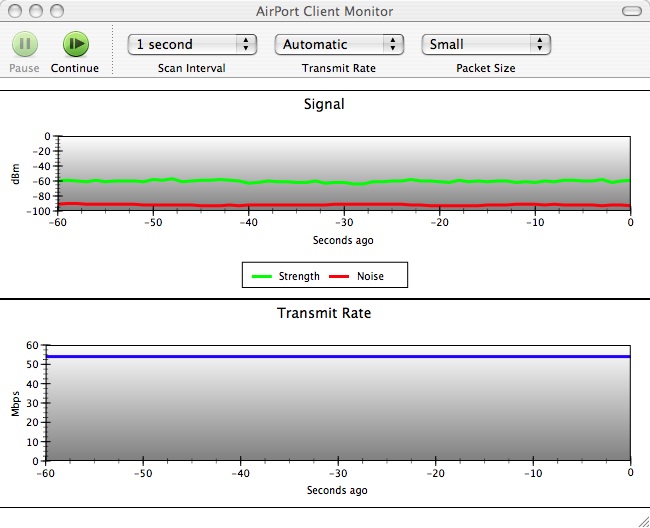Click the Noise legend label
The width and height of the screenshot is (650, 528).
[x=370, y=276]
